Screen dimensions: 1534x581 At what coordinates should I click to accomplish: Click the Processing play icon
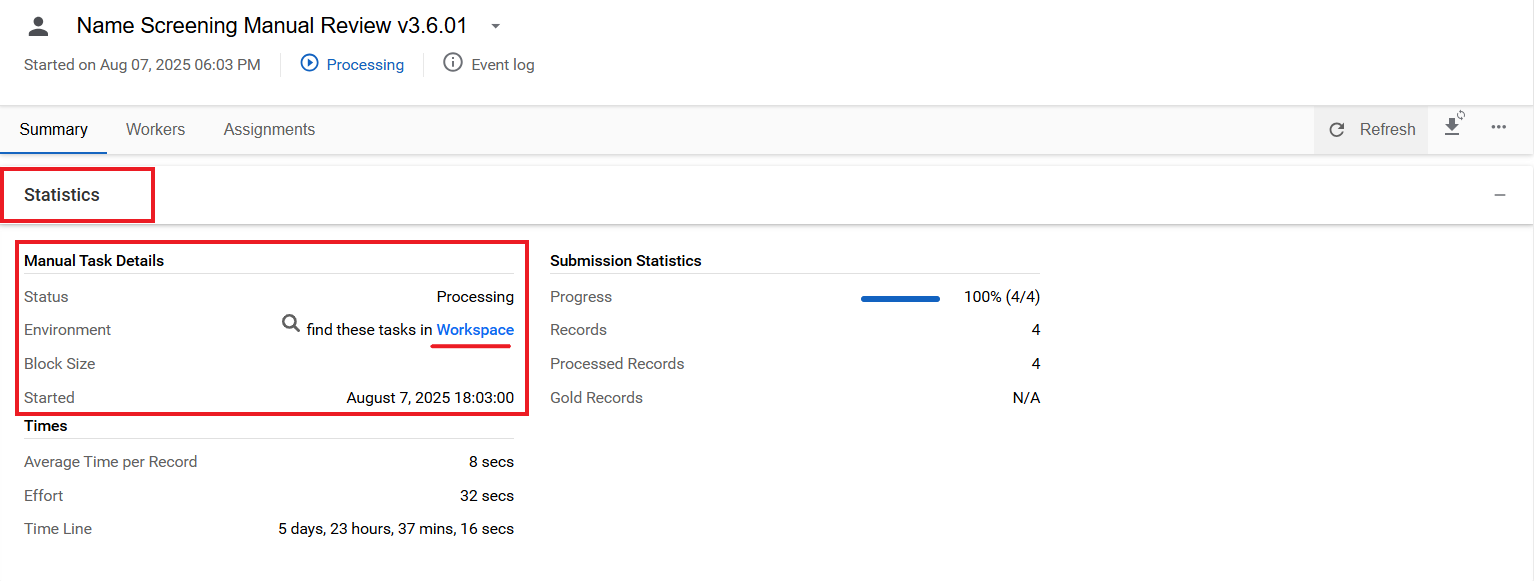309,63
